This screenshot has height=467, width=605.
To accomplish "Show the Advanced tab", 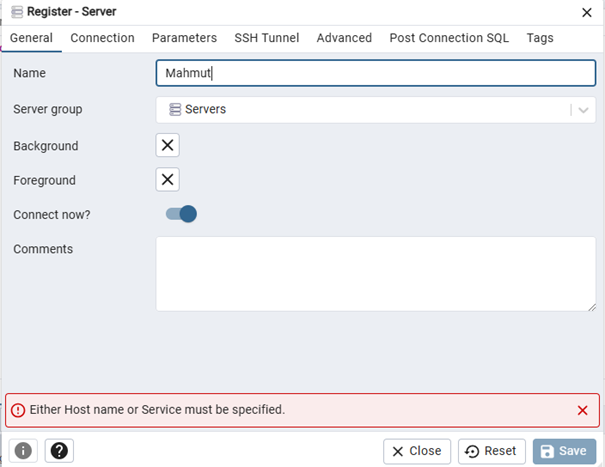I will [x=344, y=38].
